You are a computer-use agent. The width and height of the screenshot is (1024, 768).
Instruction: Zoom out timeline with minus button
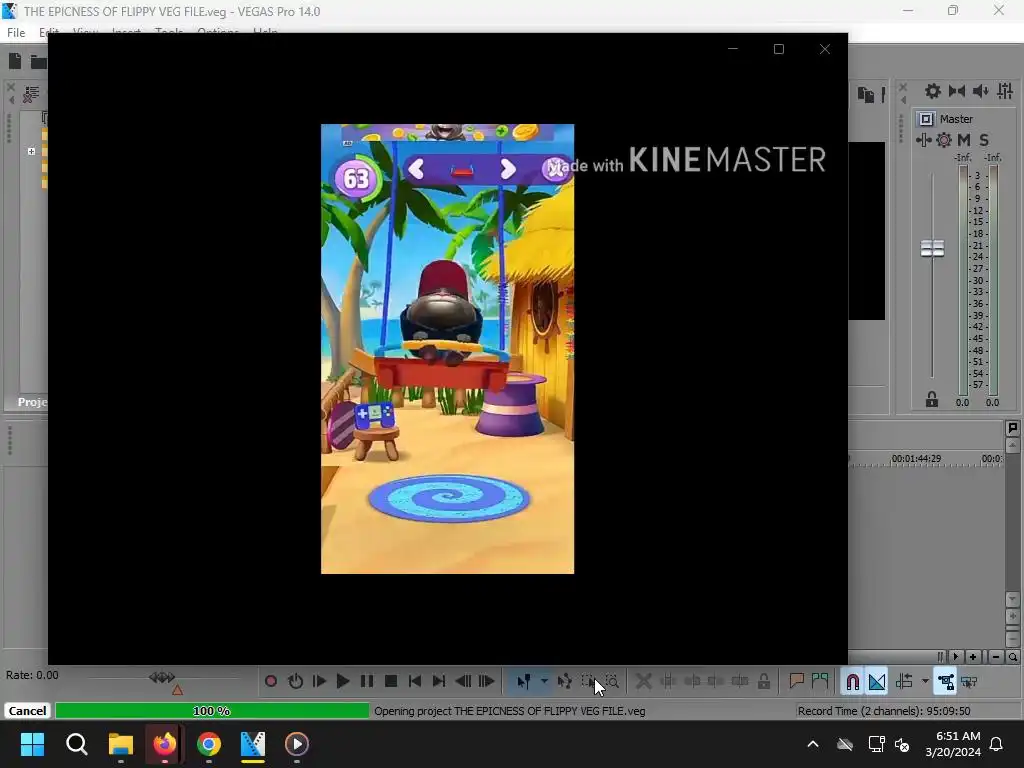996,657
